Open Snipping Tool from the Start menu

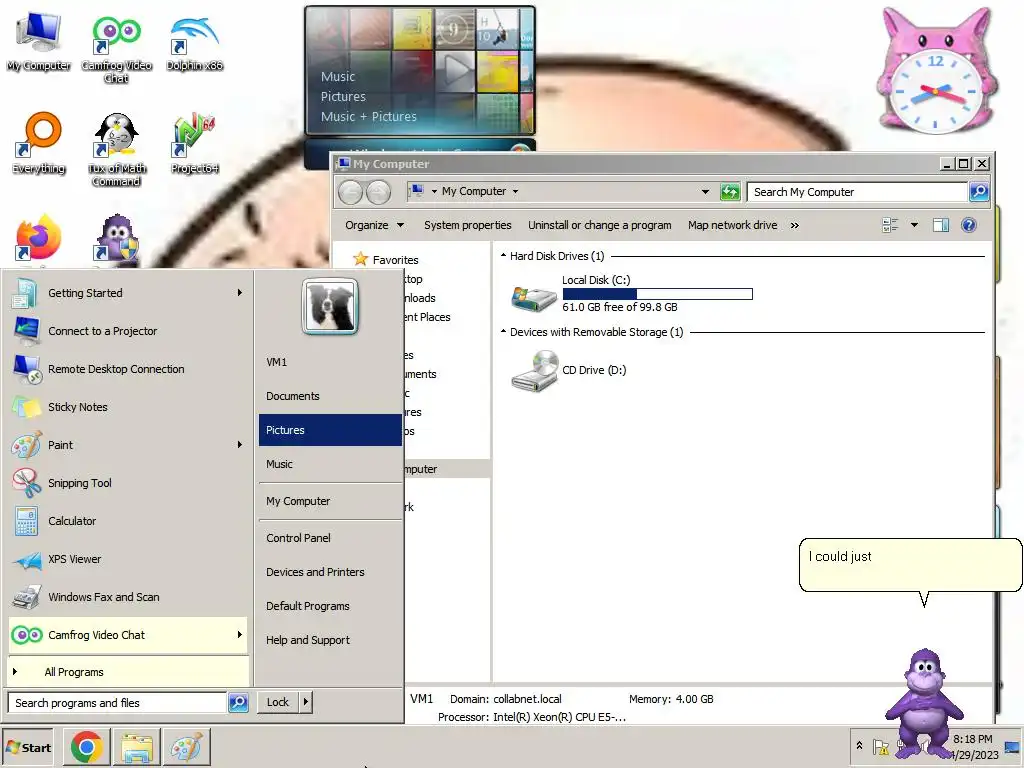[128, 483]
